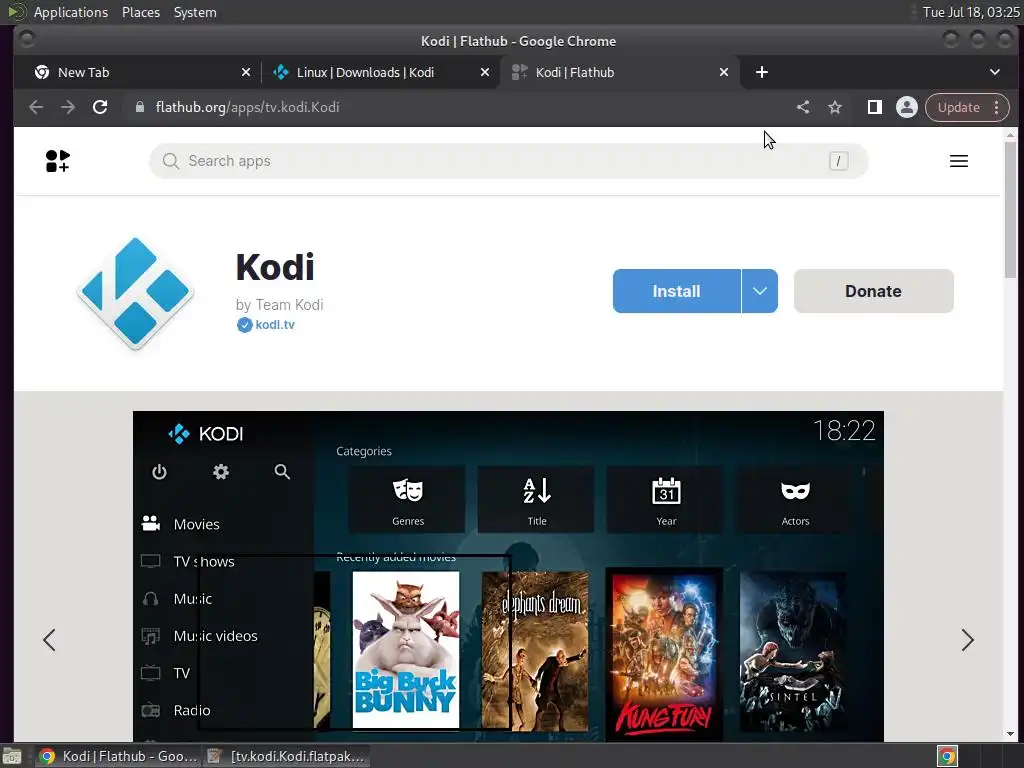This screenshot has width=1024, height=768.
Task: Switch to tv.kodi.Kodi.flatpak taskbar window
Action: click(x=286, y=756)
